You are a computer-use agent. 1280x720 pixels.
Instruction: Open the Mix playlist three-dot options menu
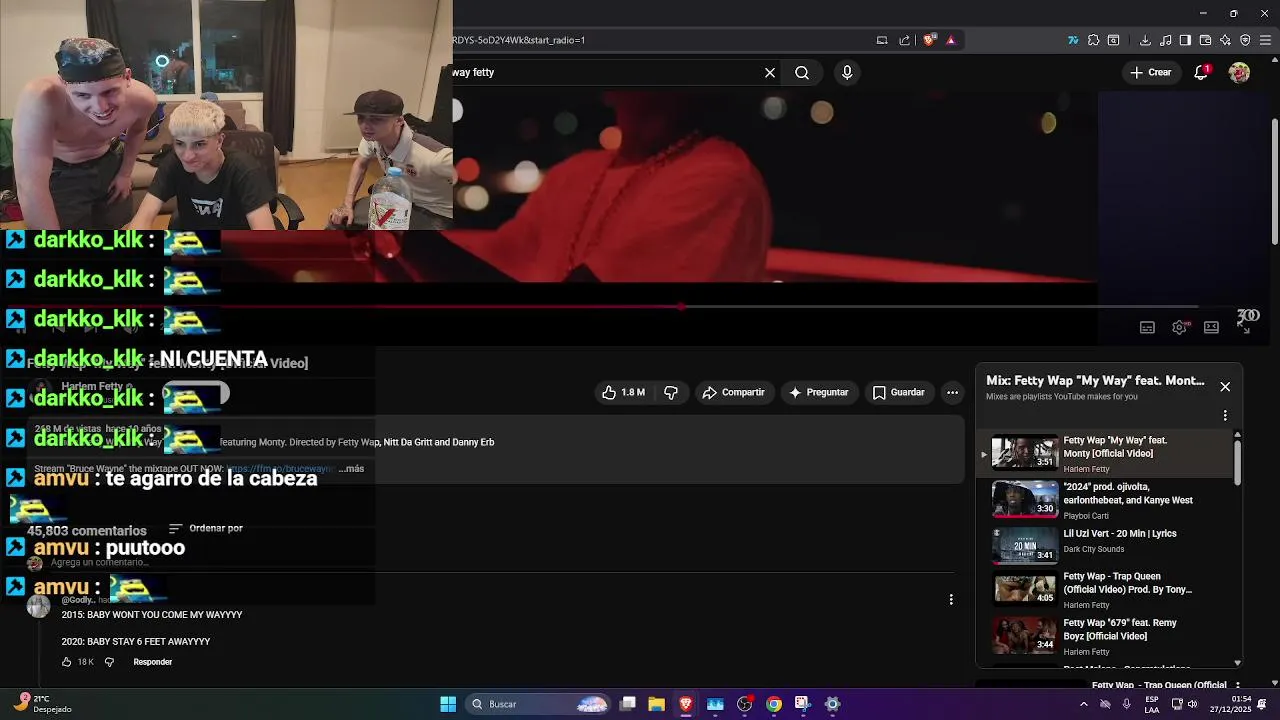click(1225, 415)
